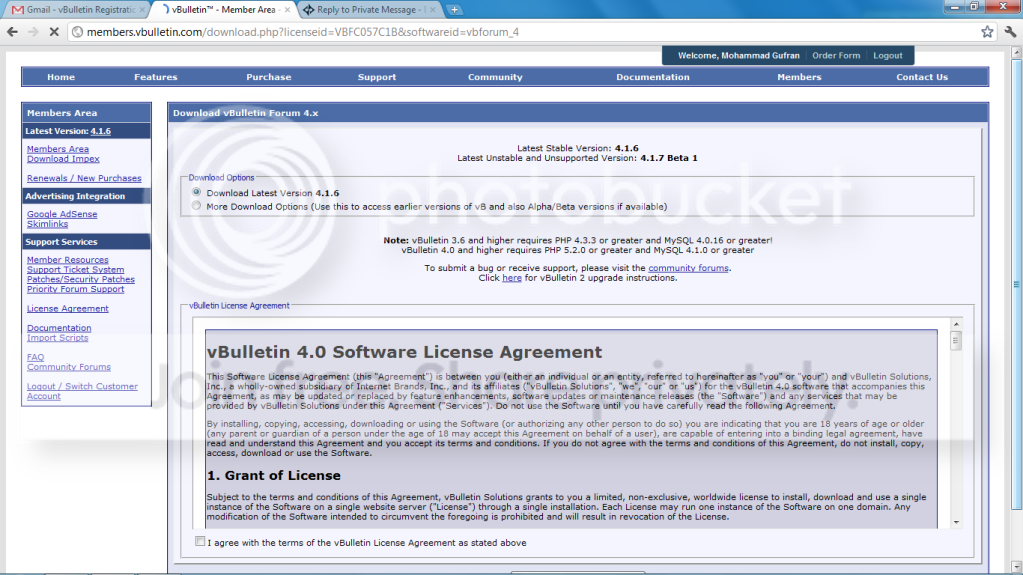Bookmark this page with the star icon
Viewport: 1023px width, 575px height.
pyautogui.click(x=987, y=32)
